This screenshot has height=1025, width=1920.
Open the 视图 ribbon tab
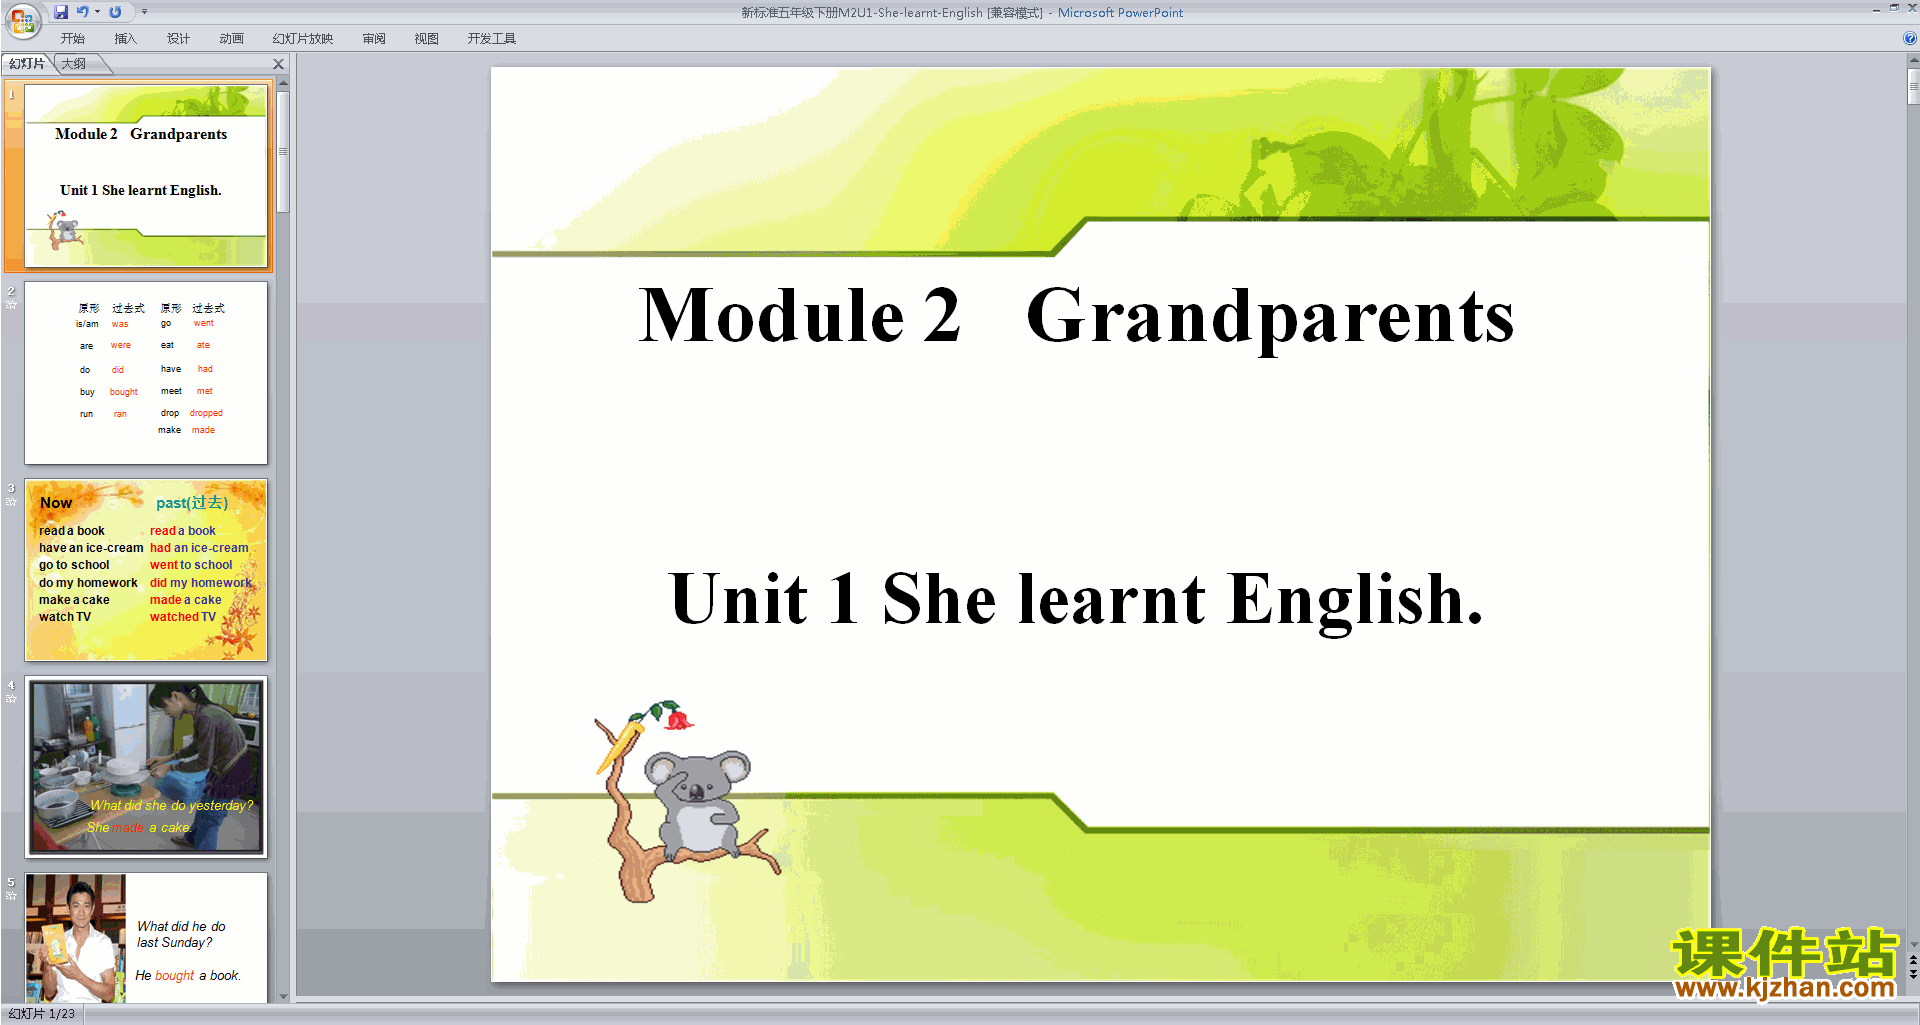tap(427, 39)
